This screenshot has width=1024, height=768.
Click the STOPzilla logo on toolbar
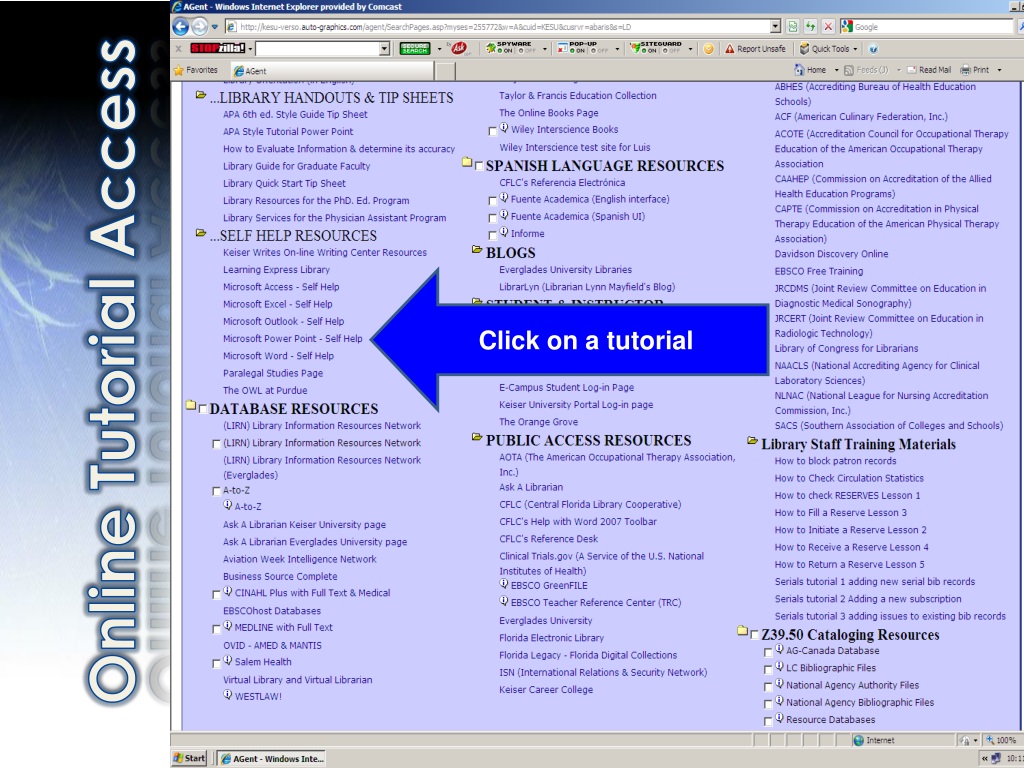pos(217,48)
